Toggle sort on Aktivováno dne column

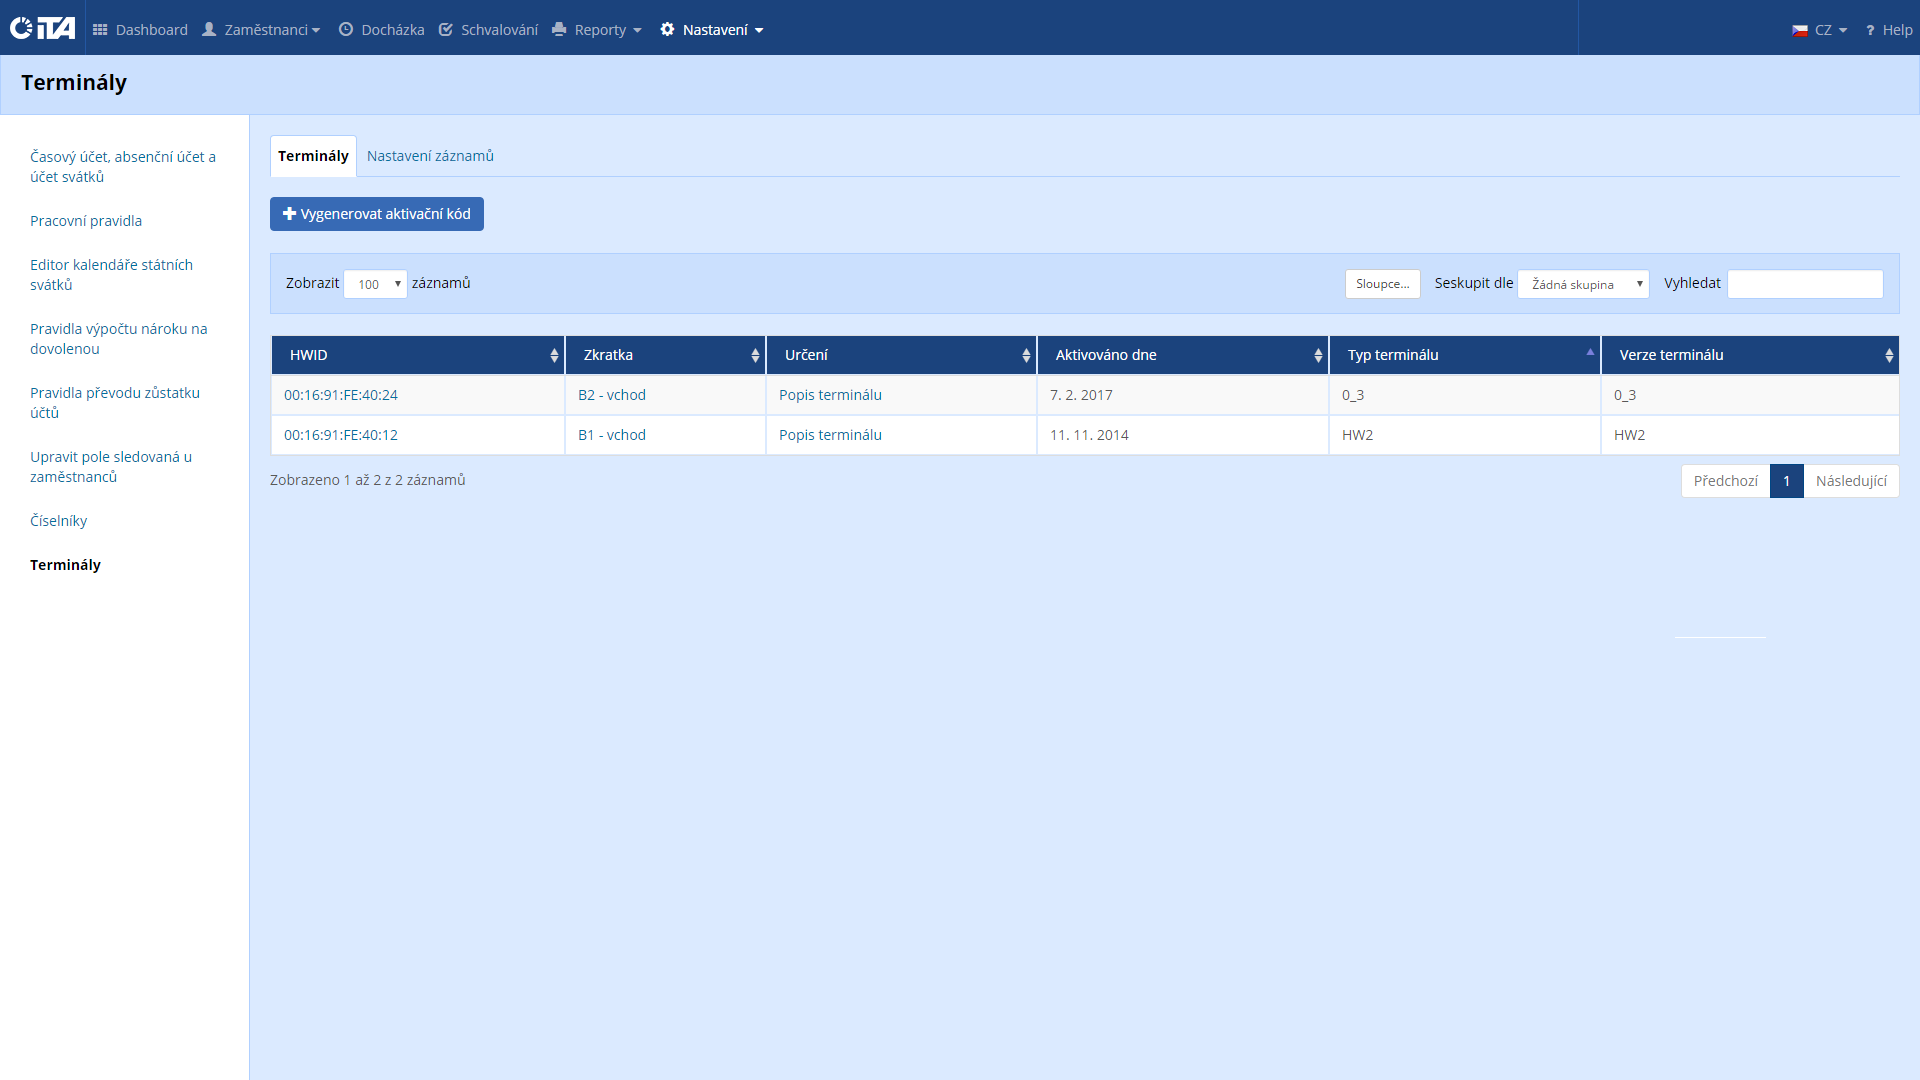(x=1318, y=355)
